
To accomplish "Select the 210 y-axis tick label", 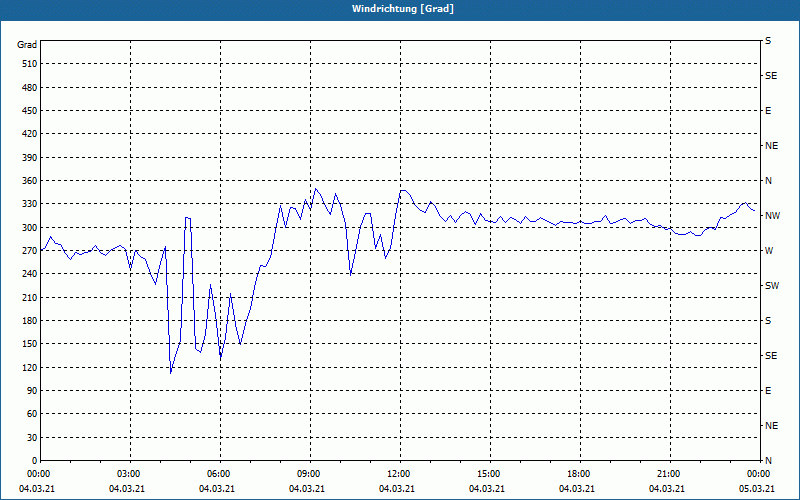I will coord(30,297).
